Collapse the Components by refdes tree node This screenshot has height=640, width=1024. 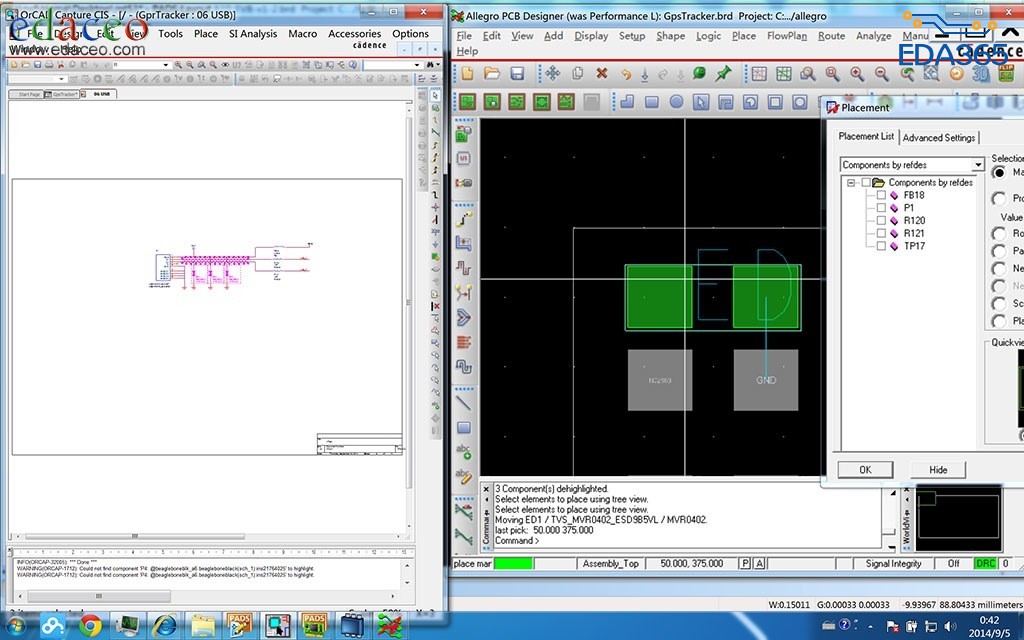(851, 183)
